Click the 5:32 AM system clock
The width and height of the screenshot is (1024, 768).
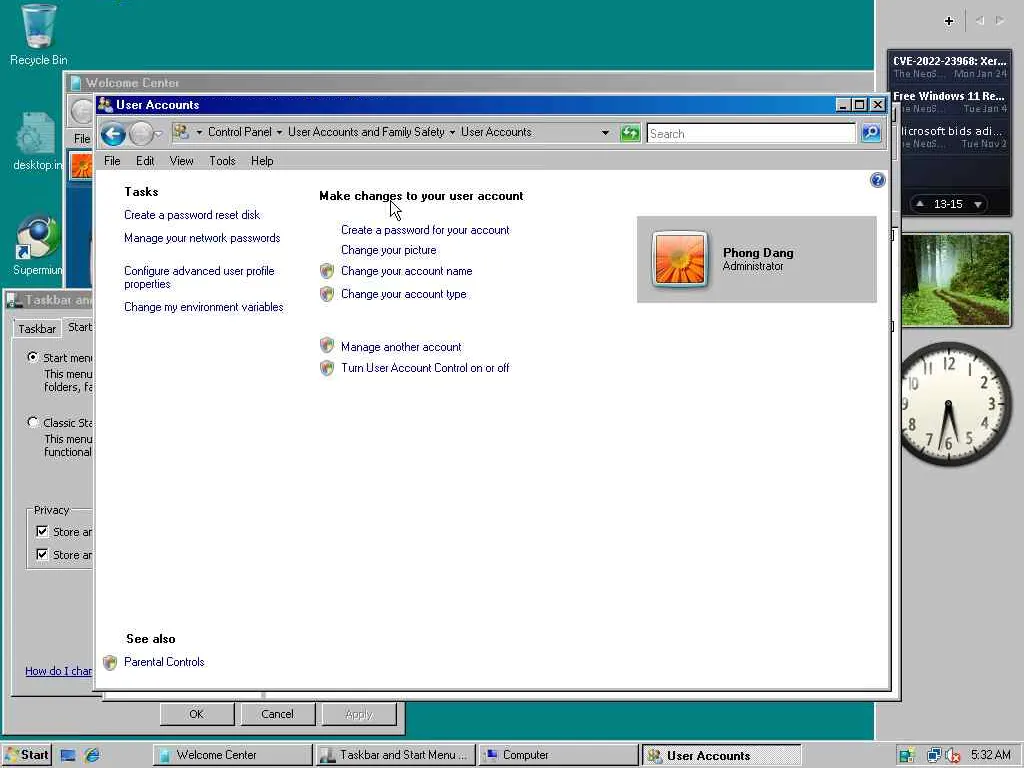pos(990,755)
